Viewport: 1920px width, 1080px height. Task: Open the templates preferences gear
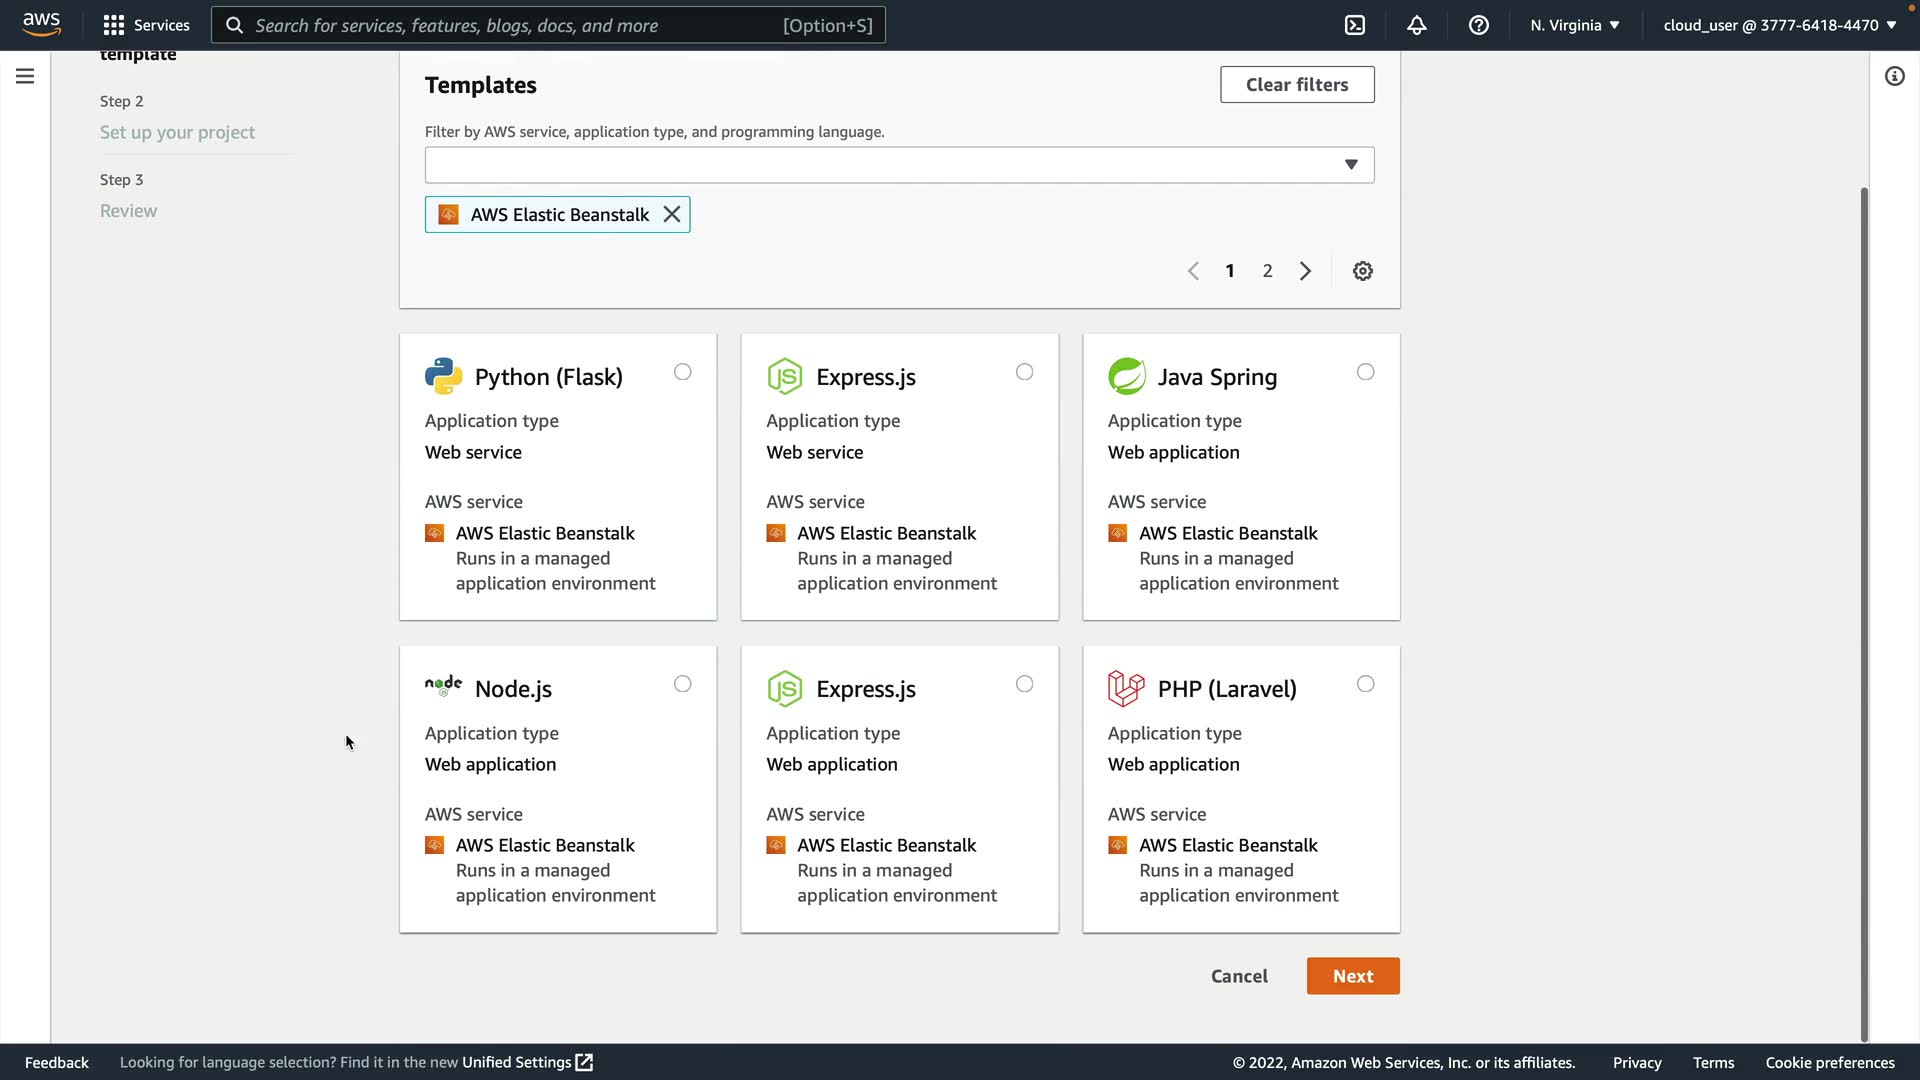point(1362,271)
